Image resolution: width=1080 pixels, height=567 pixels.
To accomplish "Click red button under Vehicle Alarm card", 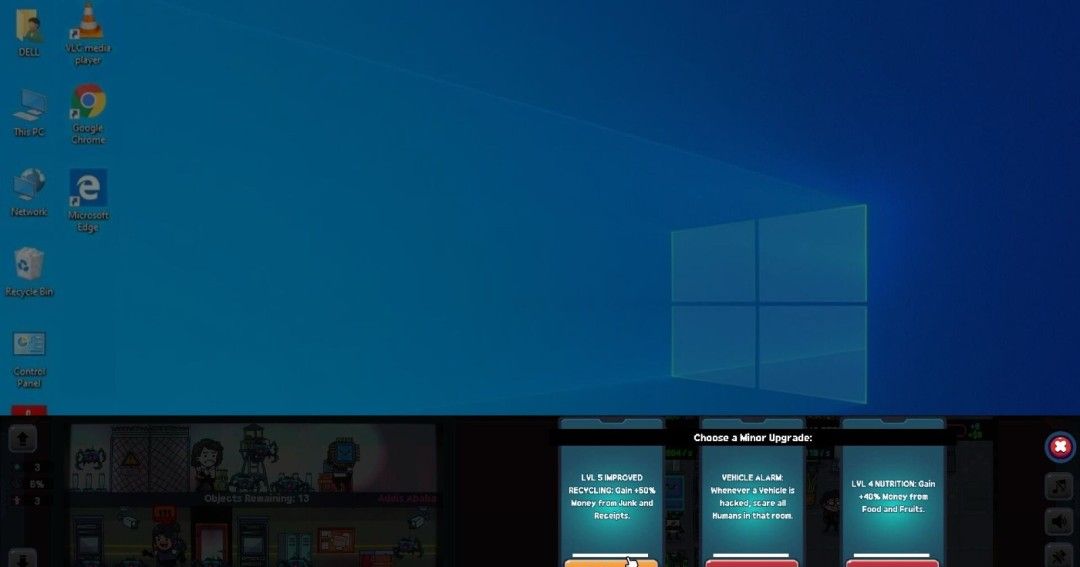I will point(752,562).
